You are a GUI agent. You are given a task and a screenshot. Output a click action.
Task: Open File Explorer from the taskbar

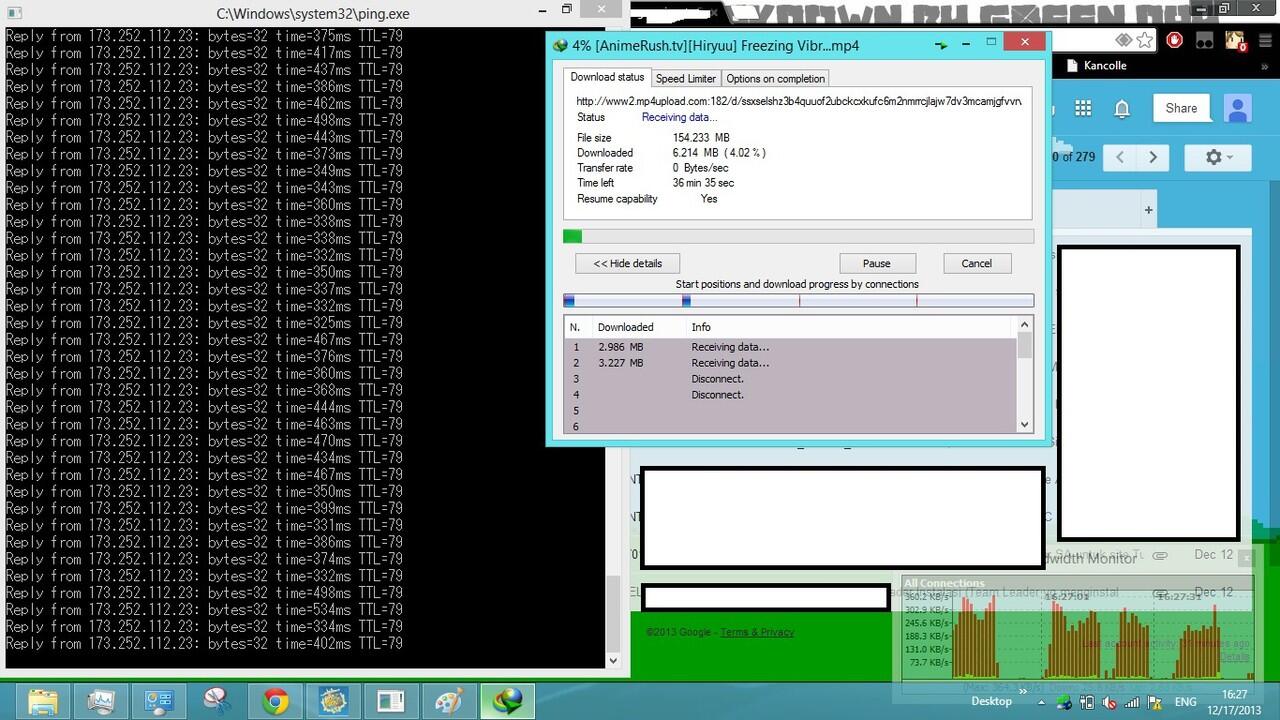(42, 702)
